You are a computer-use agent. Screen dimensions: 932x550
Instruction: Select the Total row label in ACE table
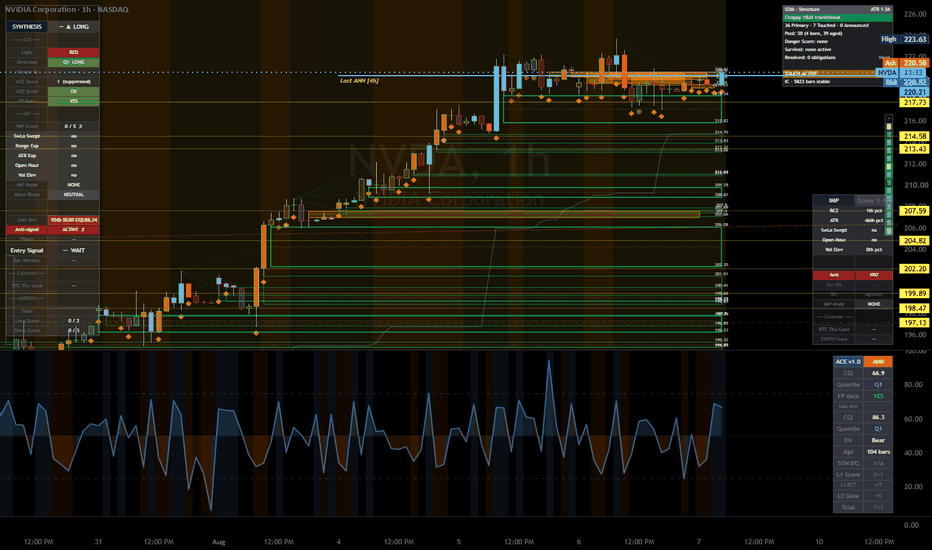(x=848, y=507)
